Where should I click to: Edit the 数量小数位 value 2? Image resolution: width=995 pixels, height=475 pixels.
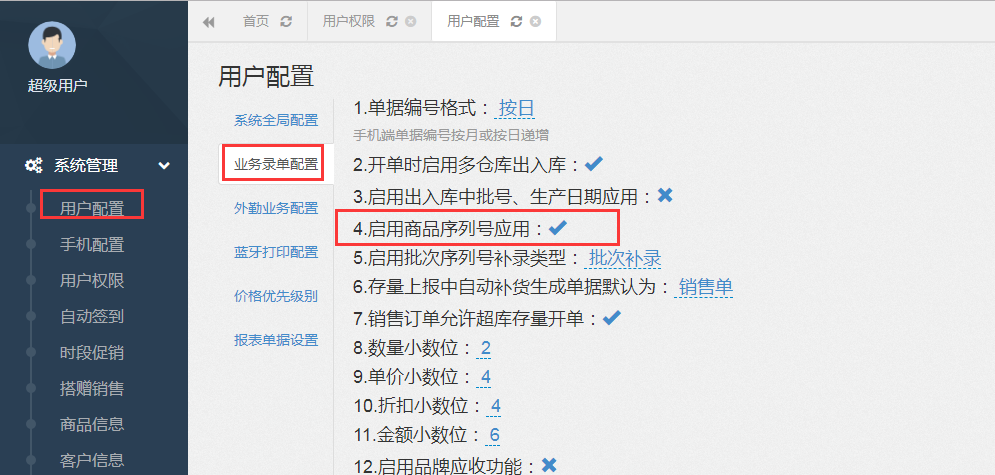(486, 348)
